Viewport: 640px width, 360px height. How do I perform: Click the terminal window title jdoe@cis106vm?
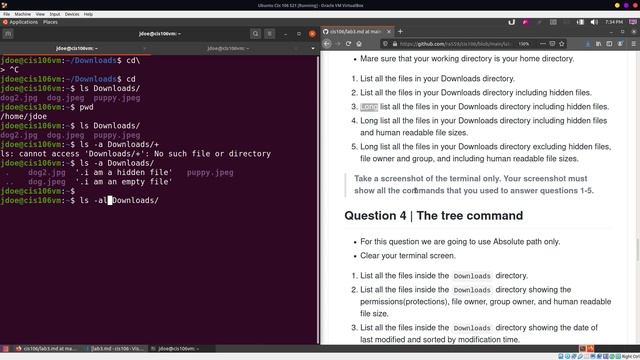[x=160, y=34]
